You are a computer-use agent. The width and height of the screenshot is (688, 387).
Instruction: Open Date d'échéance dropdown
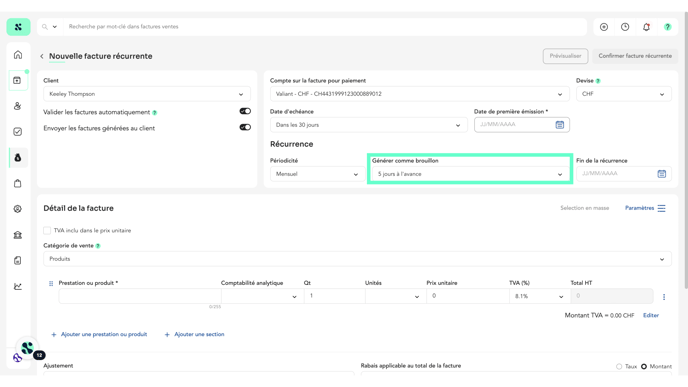(x=369, y=125)
